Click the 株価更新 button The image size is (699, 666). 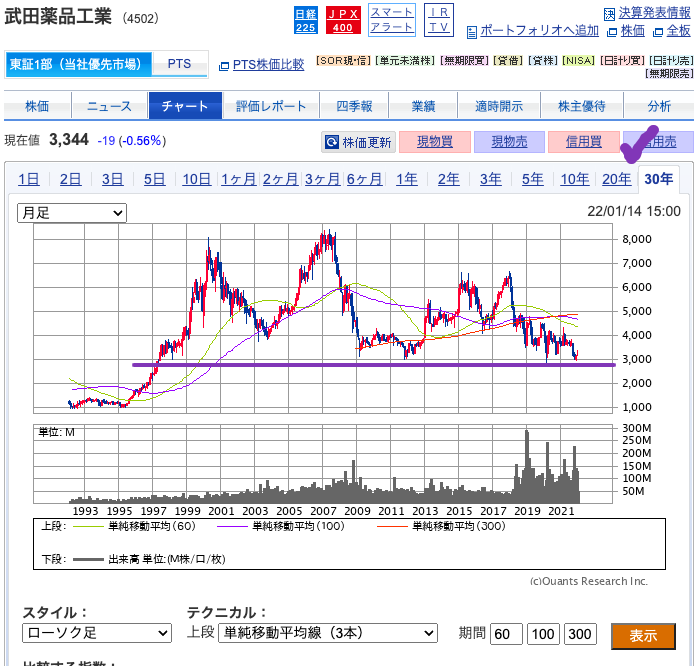(358, 142)
